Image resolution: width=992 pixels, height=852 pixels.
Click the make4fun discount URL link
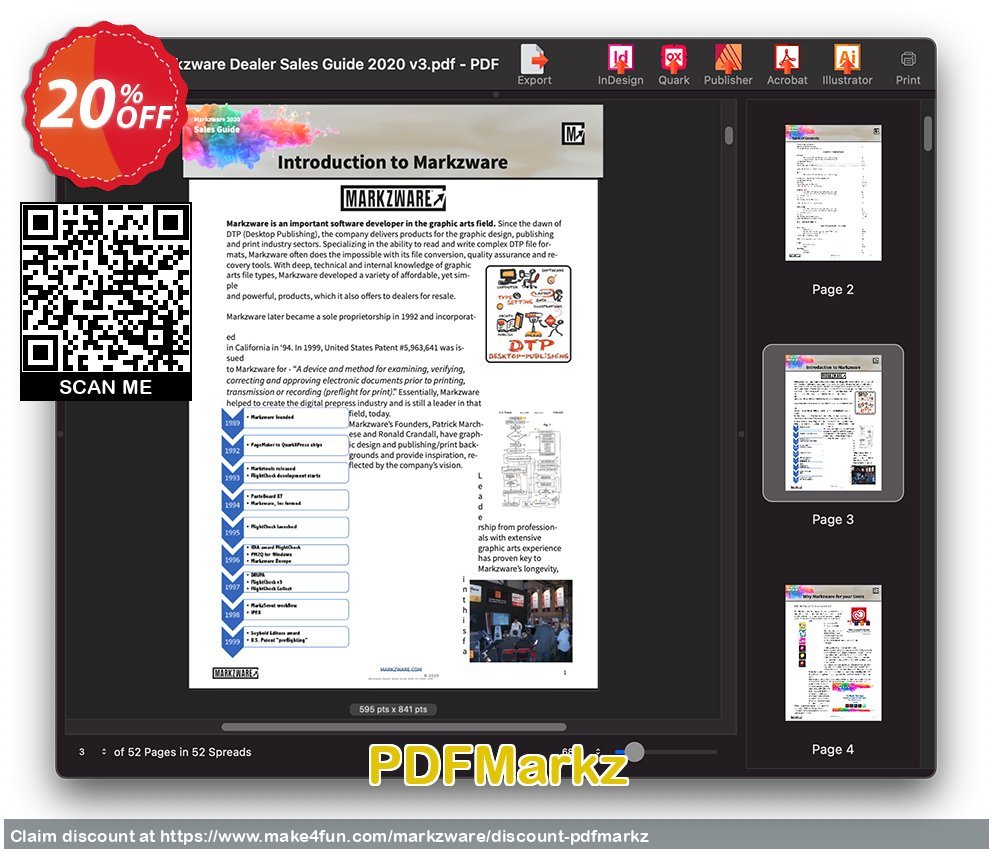pyautogui.click(x=404, y=836)
